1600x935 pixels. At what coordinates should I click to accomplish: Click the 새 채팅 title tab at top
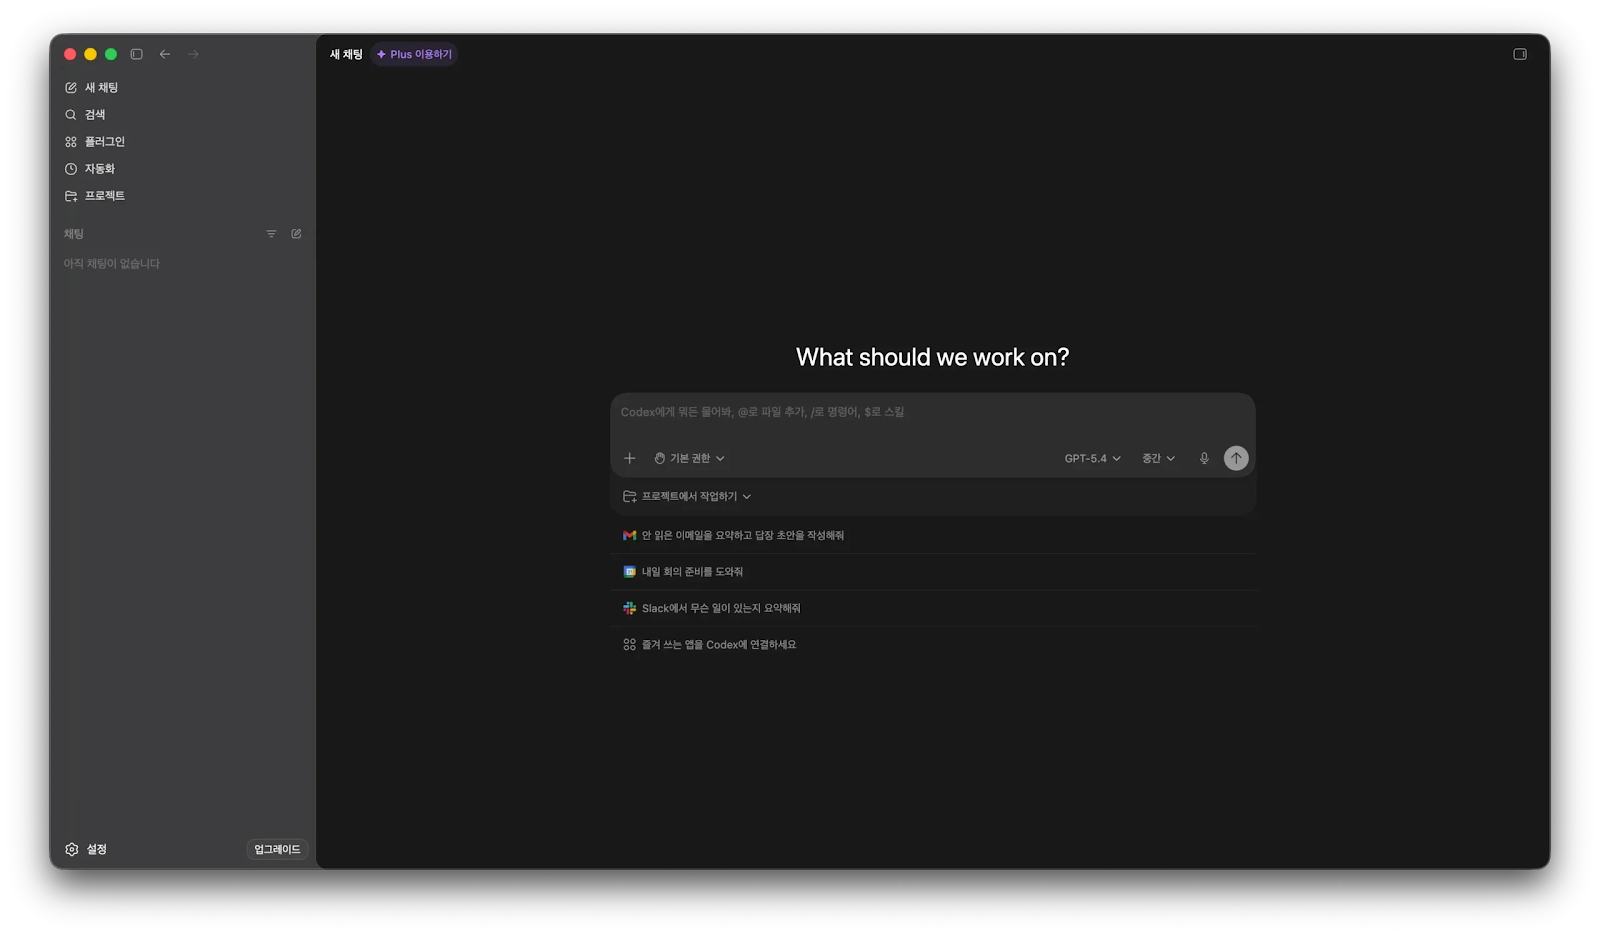(x=346, y=54)
